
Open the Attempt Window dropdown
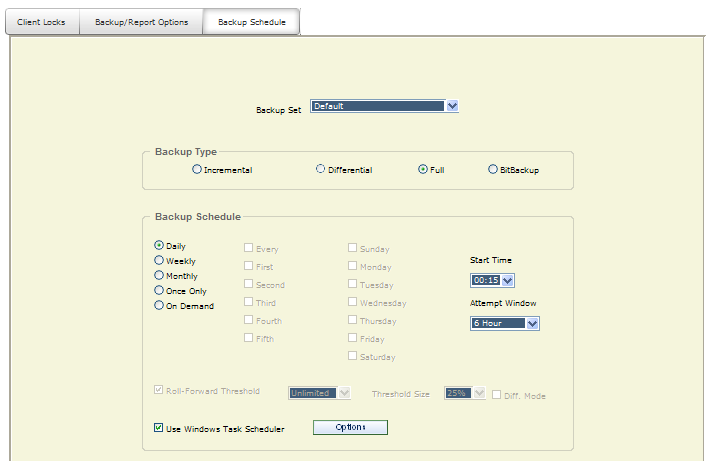[505, 323]
